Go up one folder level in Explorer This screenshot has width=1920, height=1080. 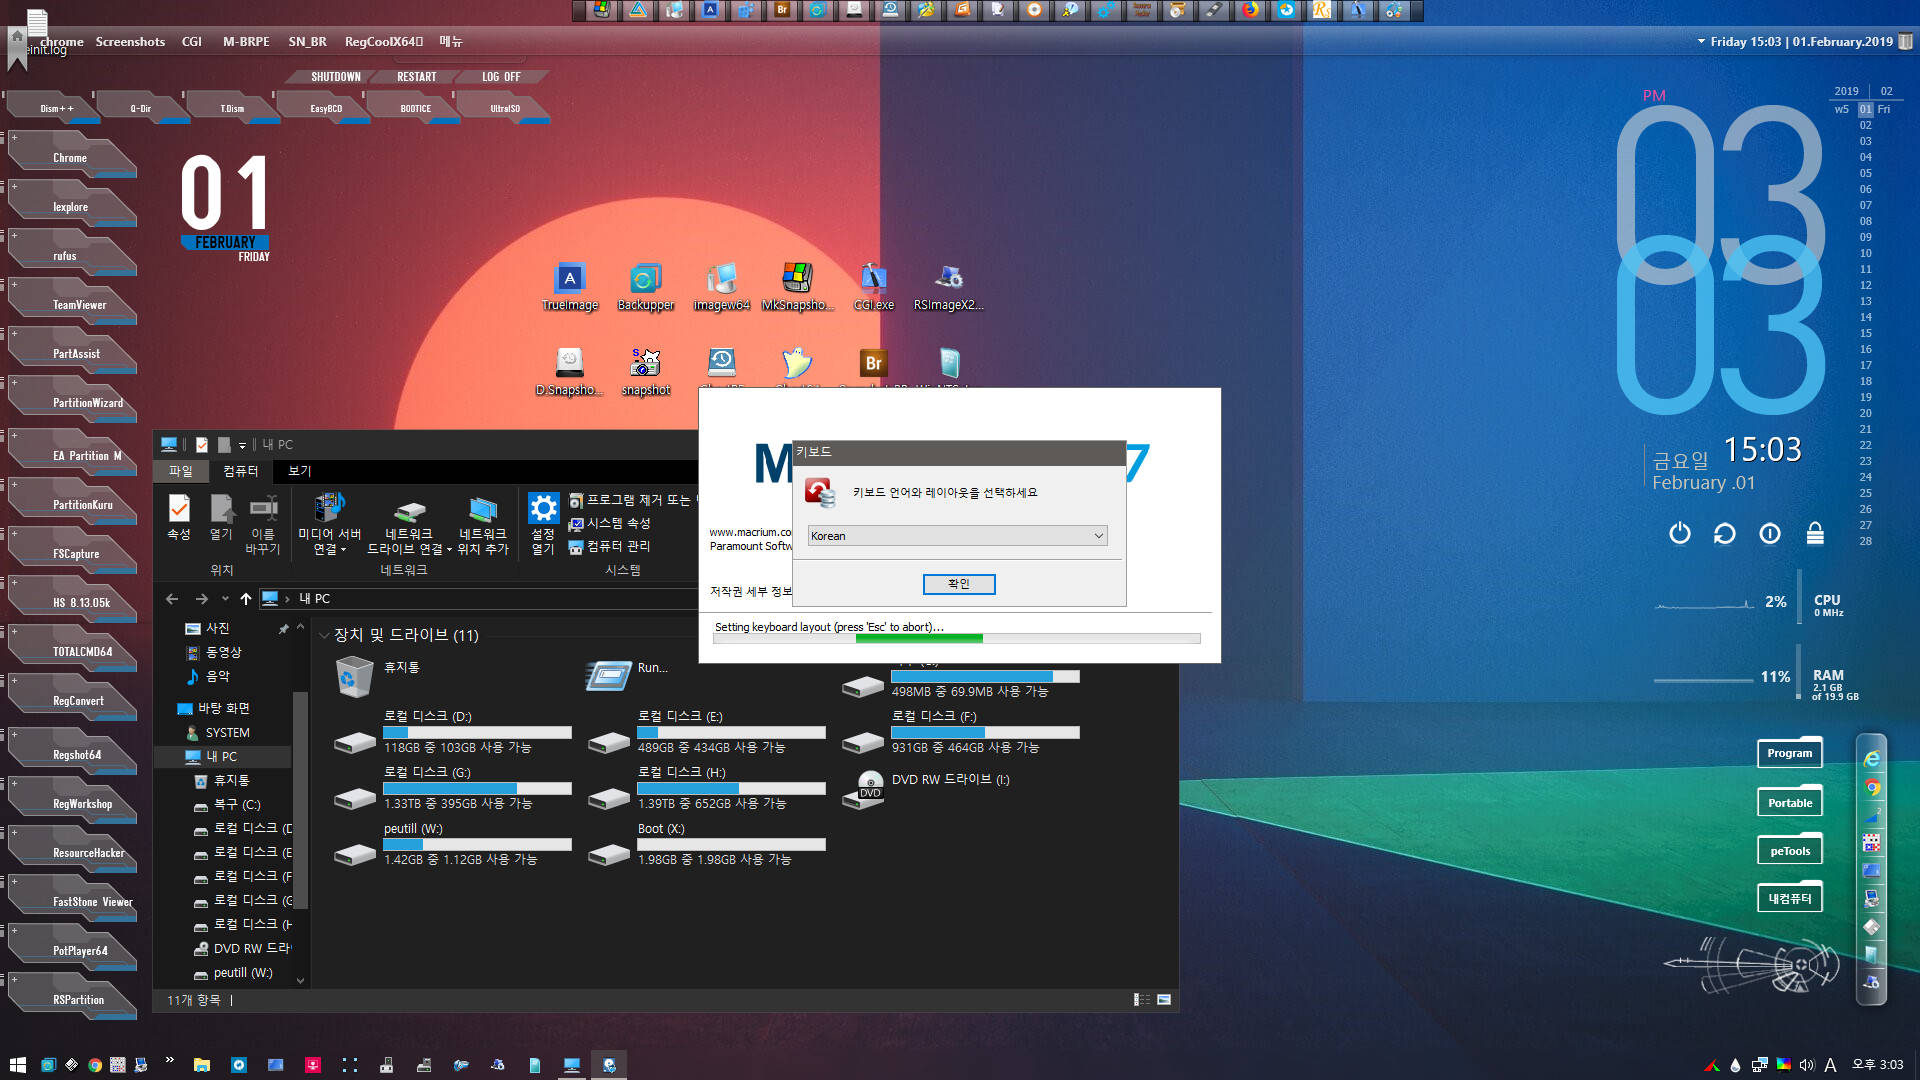[x=246, y=598]
